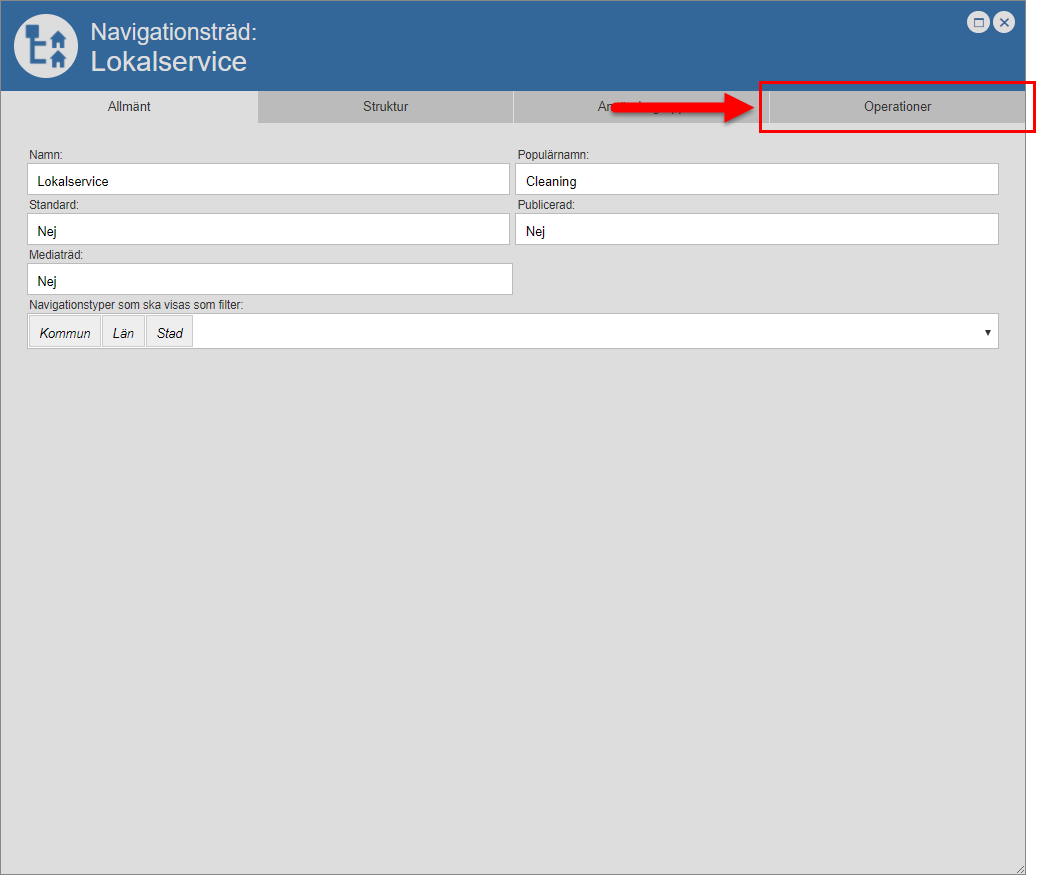Open the tab partly hidden by red arrow
This screenshot has height=875, width=1037.
pos(580,107)
